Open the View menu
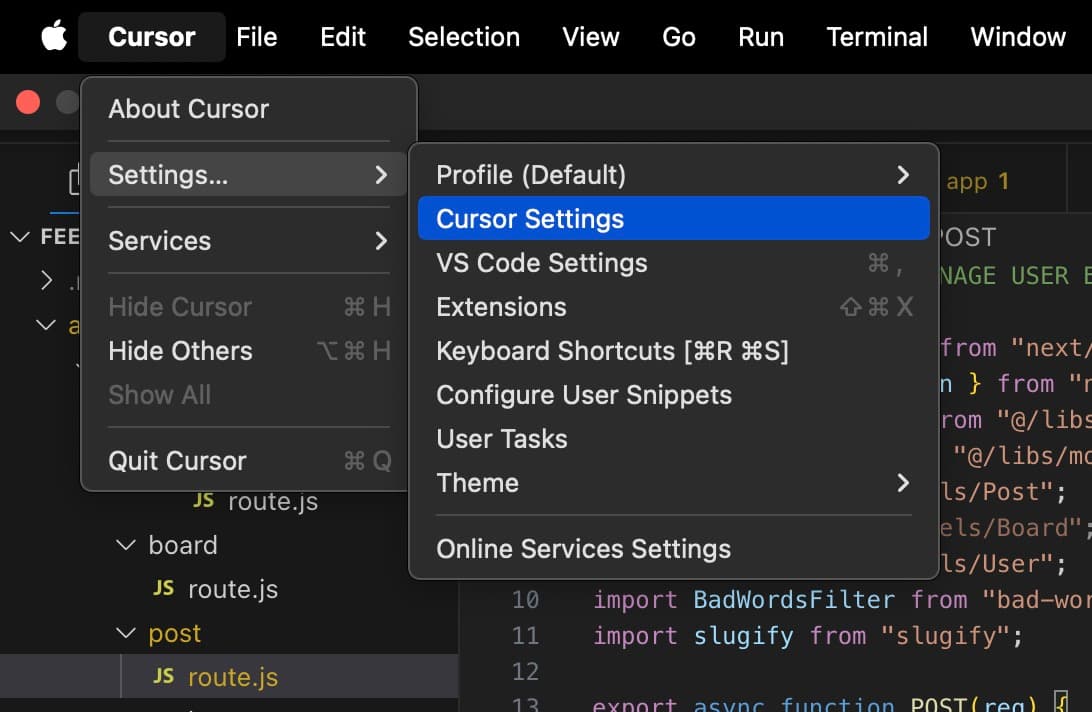 click(x=591, y=37)
